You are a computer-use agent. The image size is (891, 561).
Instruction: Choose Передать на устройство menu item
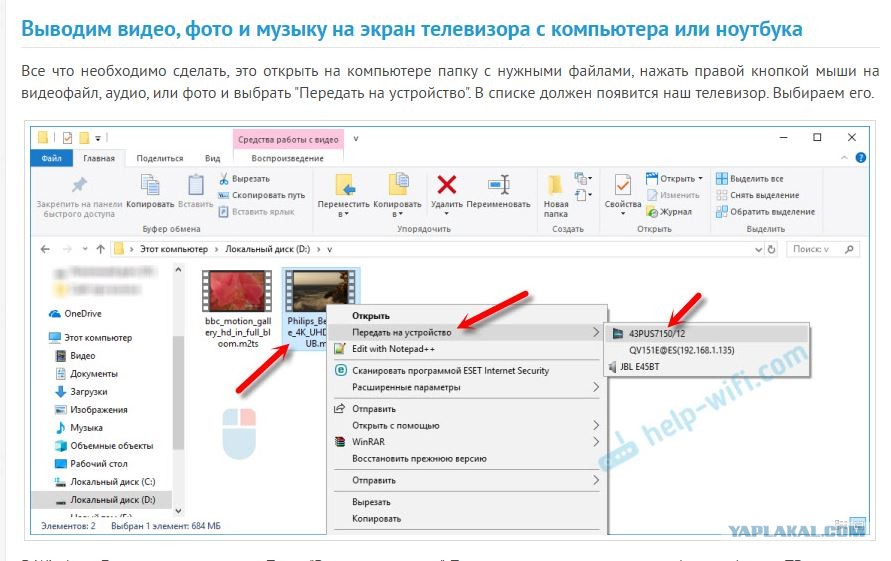pos(466,332)
